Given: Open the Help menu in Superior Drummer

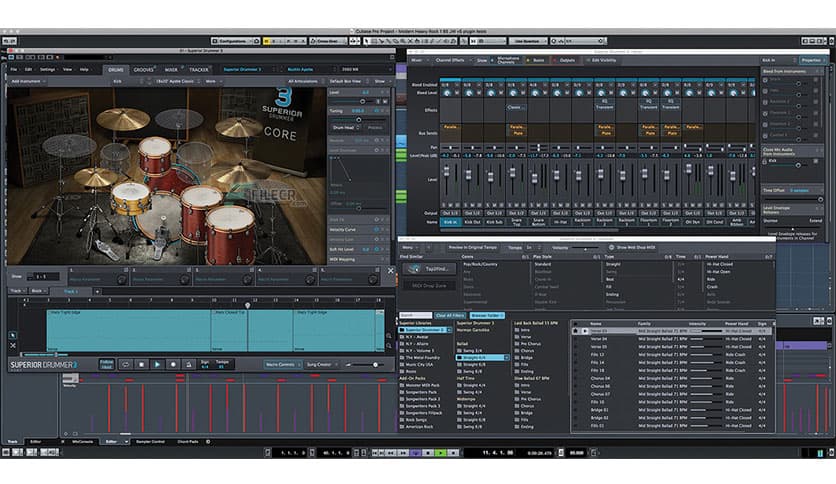Looking at the screenshot, I should 84,70.
